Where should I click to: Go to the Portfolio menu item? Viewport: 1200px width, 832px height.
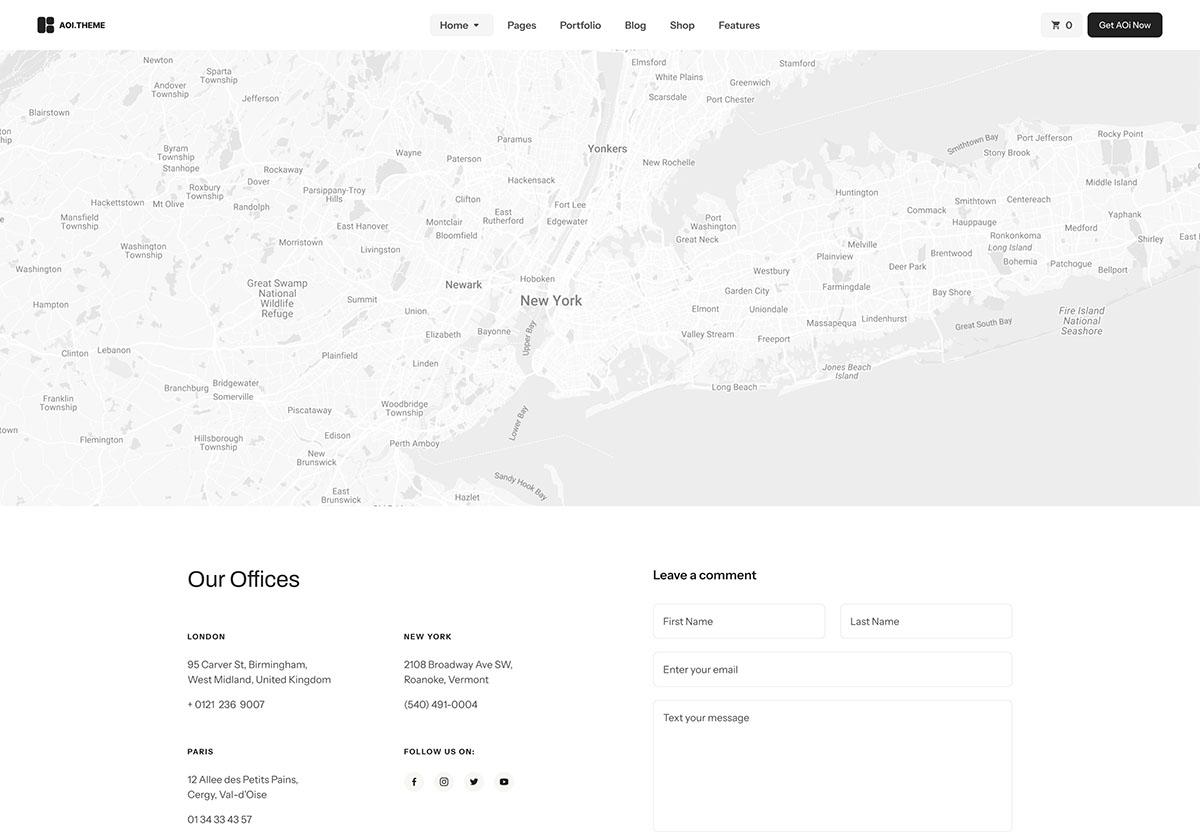[580, 25]
